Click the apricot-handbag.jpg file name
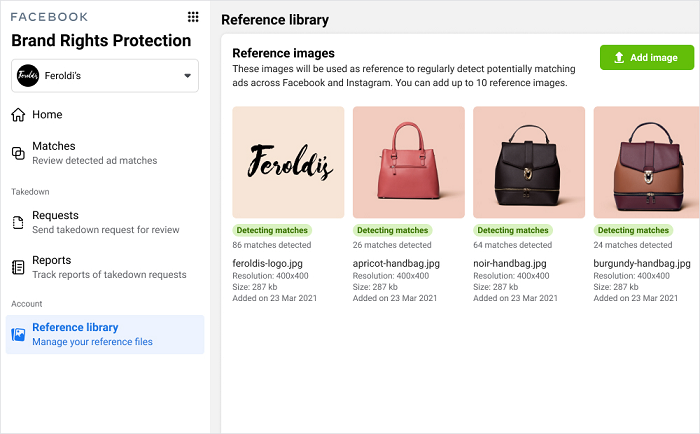The height and width of the screenshot is (434, 700). tap(398, 263)
